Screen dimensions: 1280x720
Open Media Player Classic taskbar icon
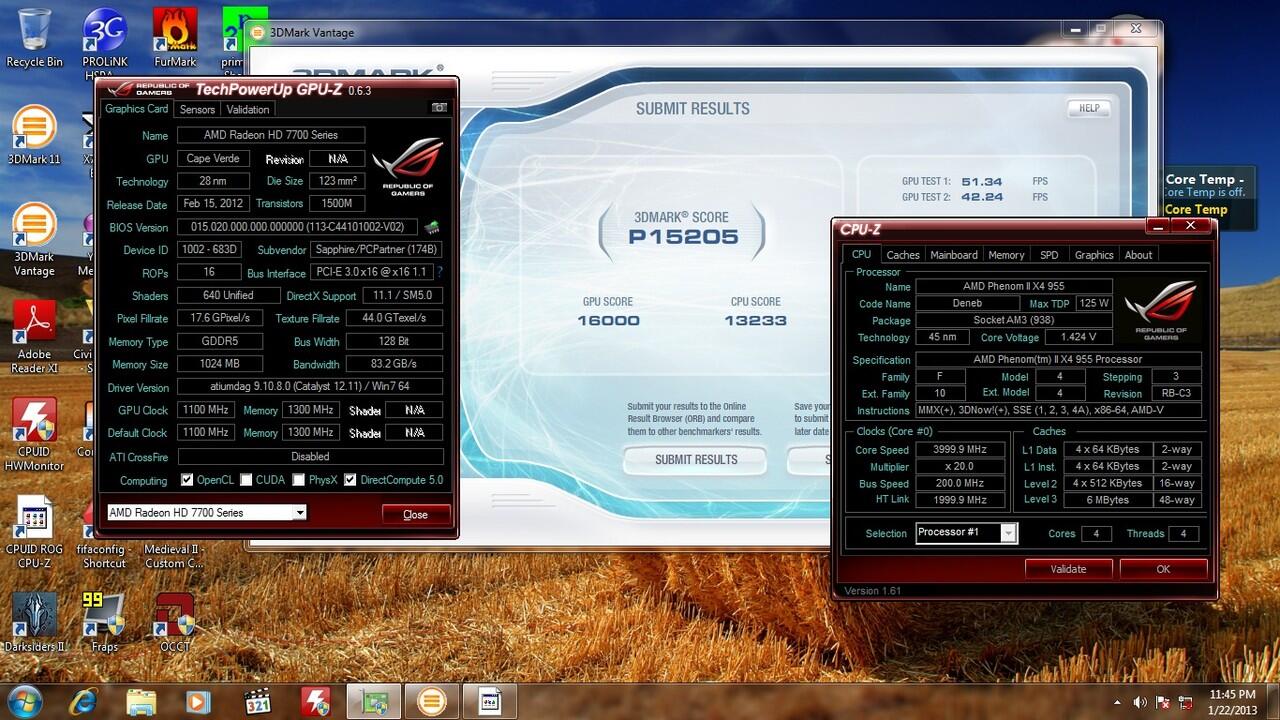click(258, 701)
